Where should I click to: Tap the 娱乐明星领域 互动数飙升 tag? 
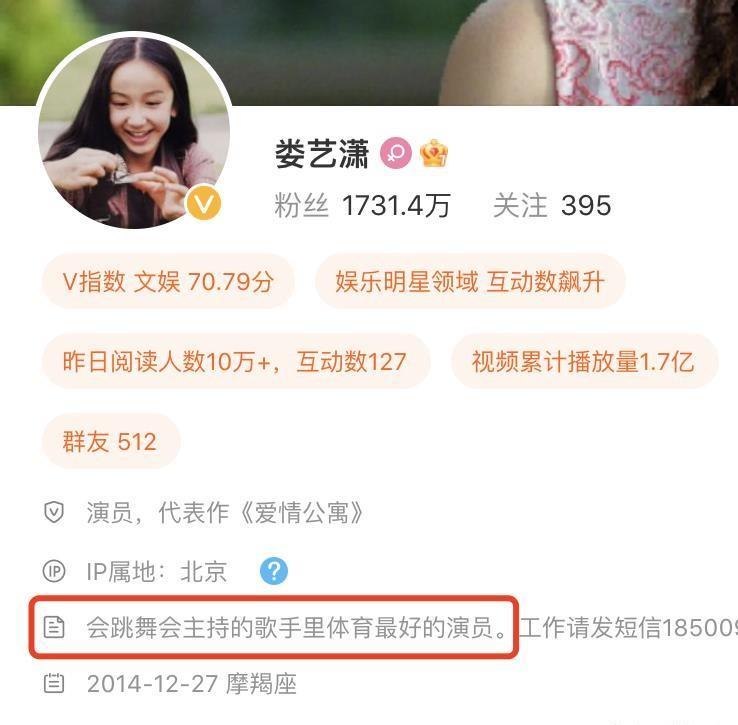coord(470,282)
